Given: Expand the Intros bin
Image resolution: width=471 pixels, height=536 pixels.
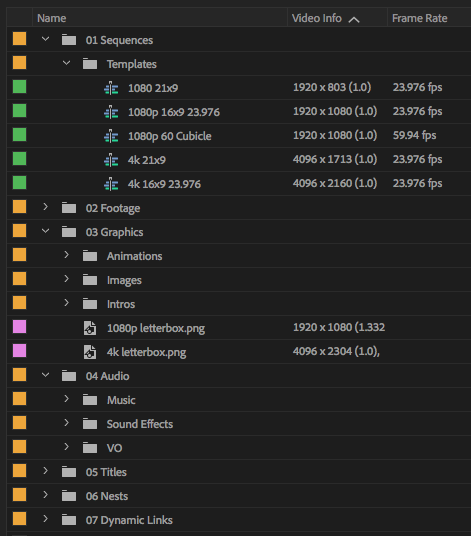Looking at the screenshot, I should 66,303.
